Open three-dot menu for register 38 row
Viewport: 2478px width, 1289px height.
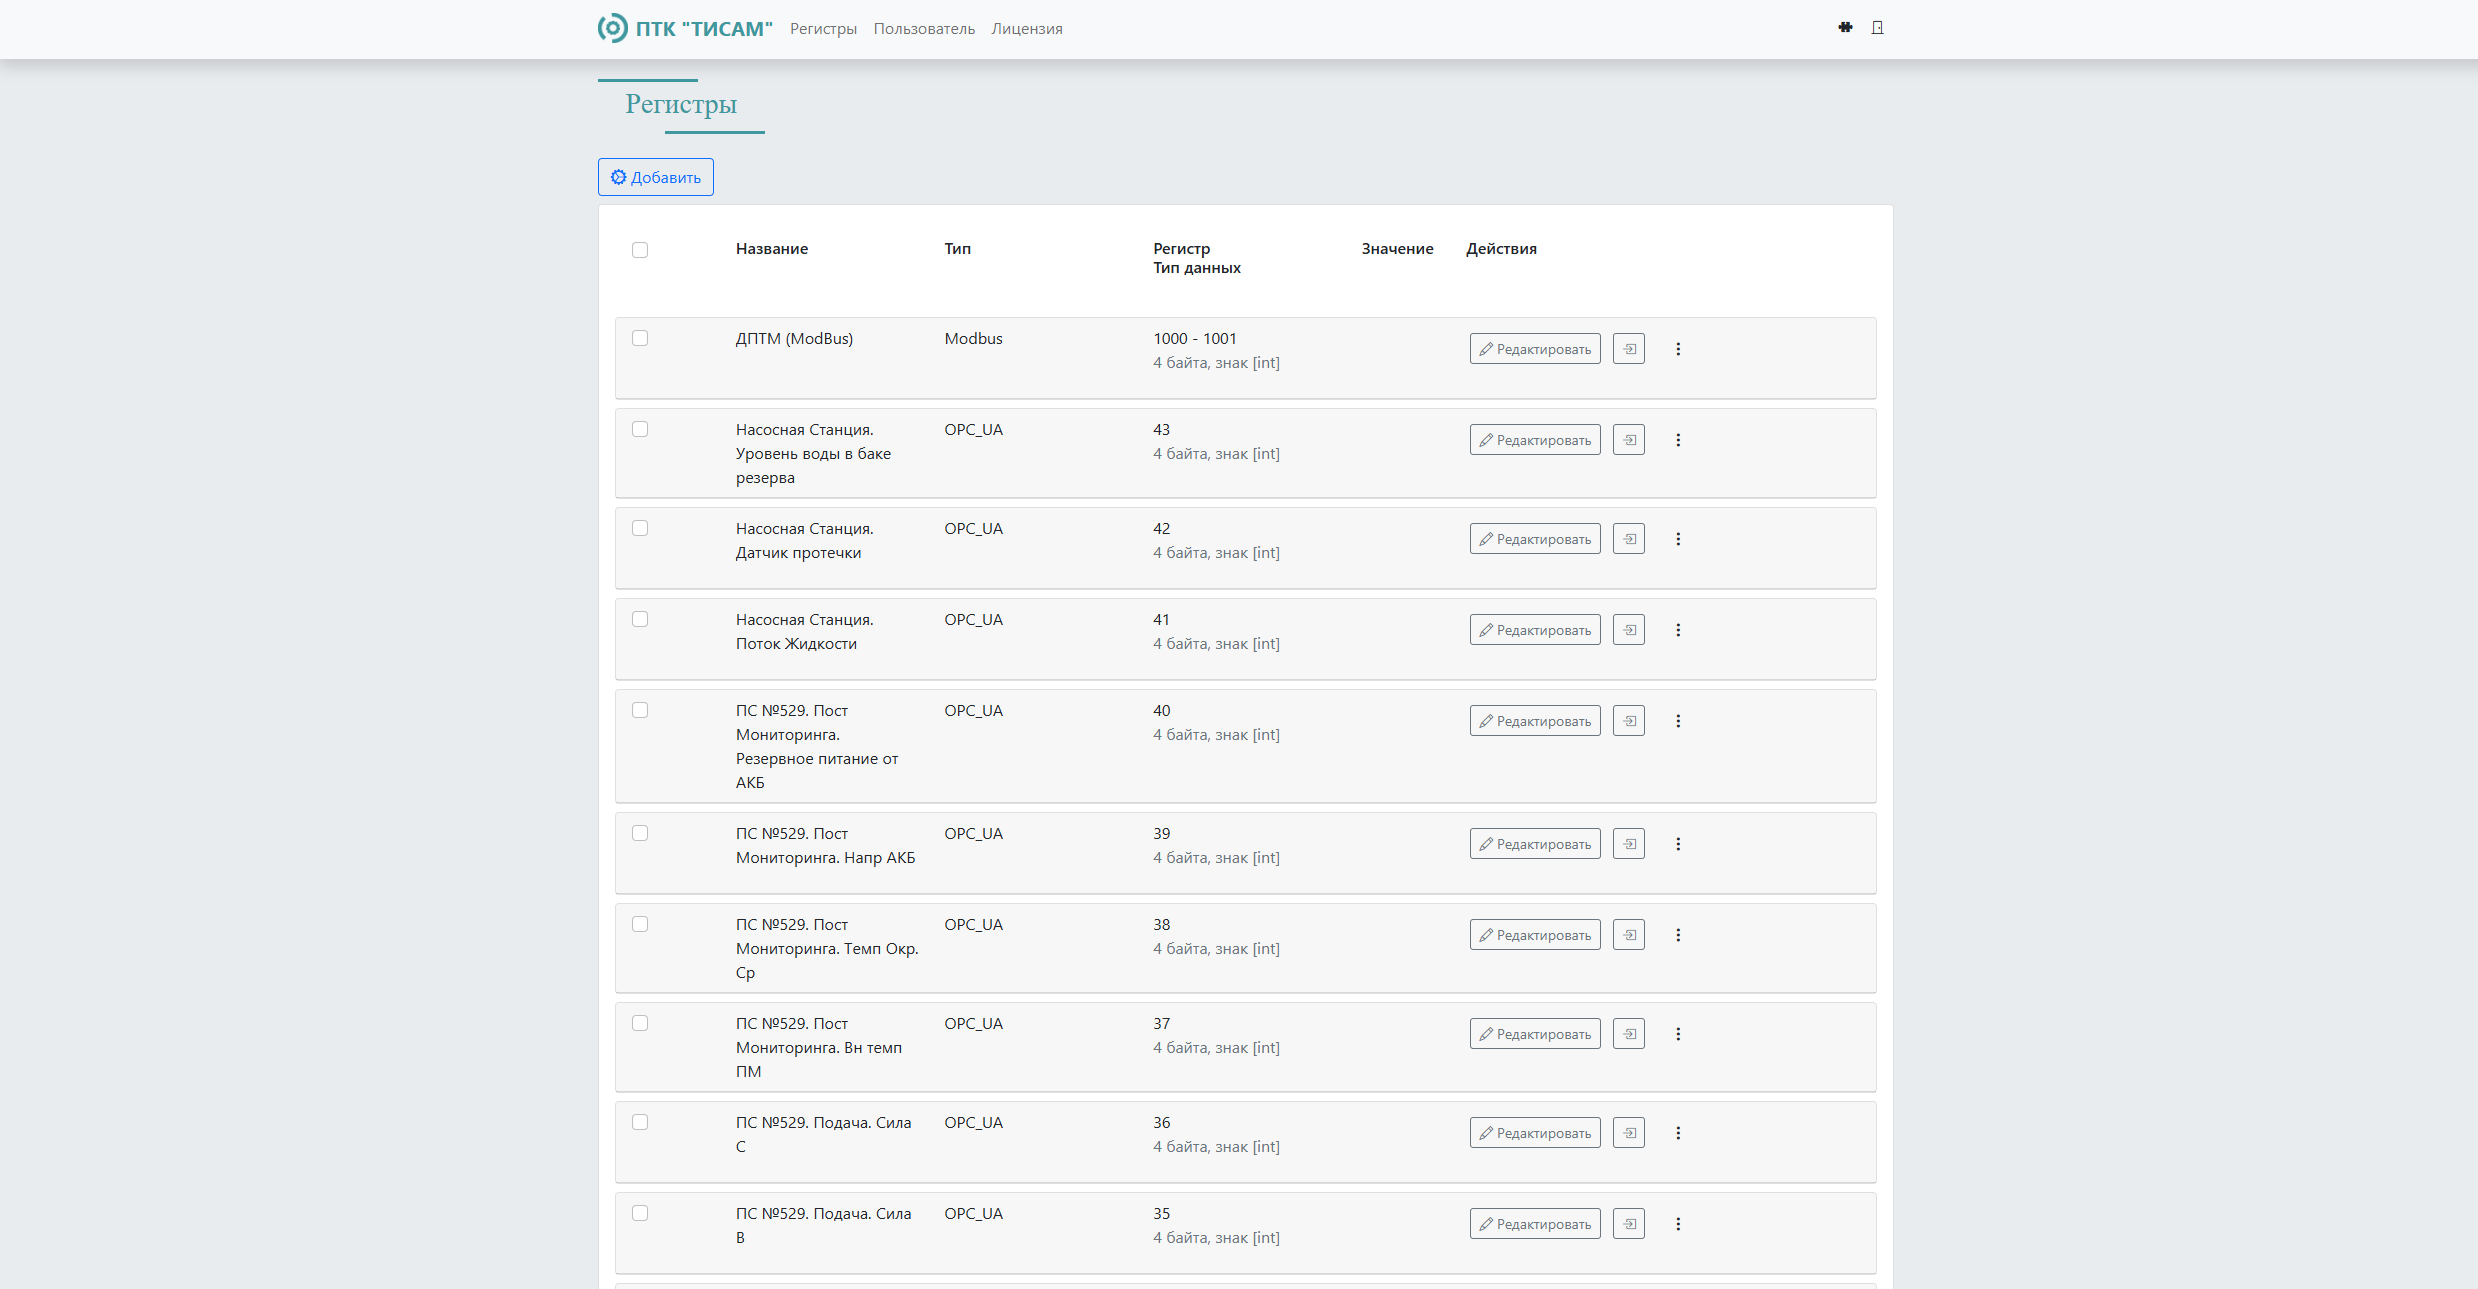point(1678,935)
